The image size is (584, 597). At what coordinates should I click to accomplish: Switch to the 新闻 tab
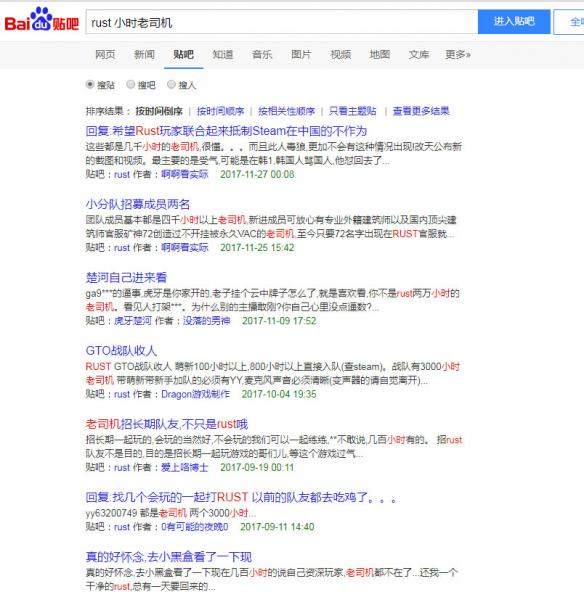coord(144,55)
